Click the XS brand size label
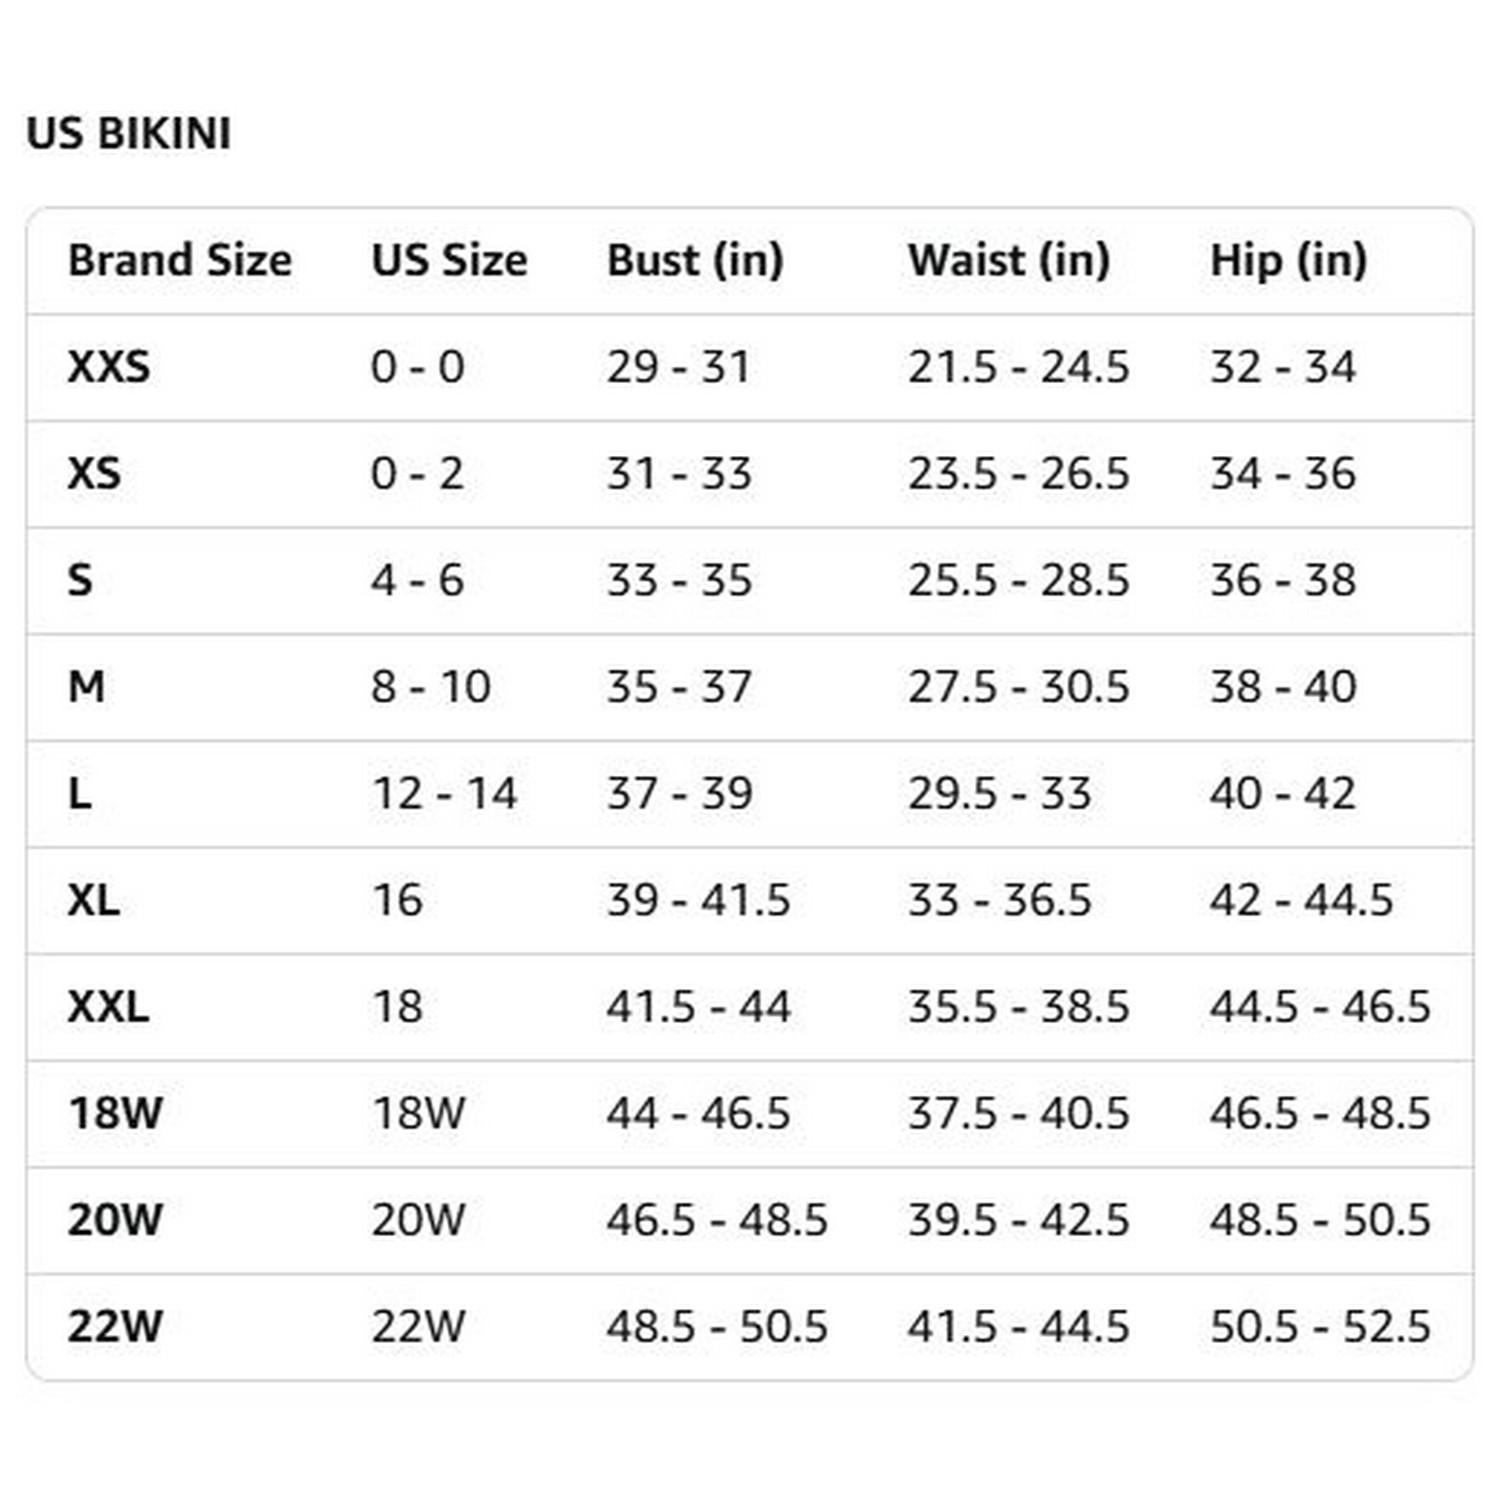The height and width of the screenshot is (1500, 1500). click(94, 473)
